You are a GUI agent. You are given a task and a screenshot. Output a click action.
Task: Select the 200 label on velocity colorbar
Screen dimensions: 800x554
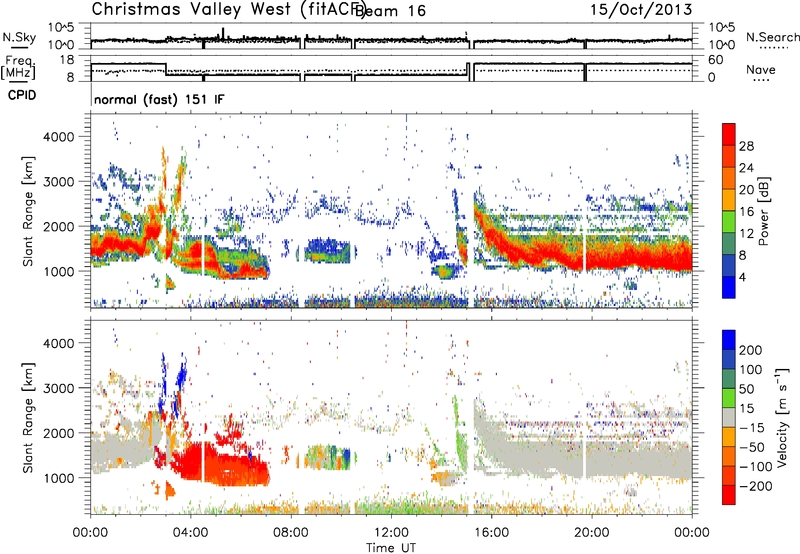click(751, 350)
